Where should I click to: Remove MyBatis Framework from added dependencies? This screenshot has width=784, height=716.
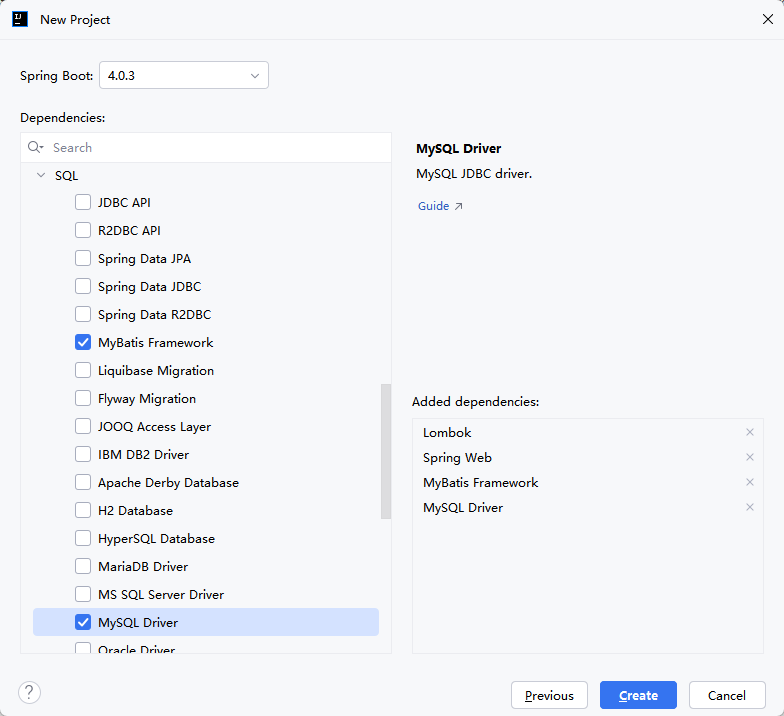pyautogui.click(x=750, y=482)
